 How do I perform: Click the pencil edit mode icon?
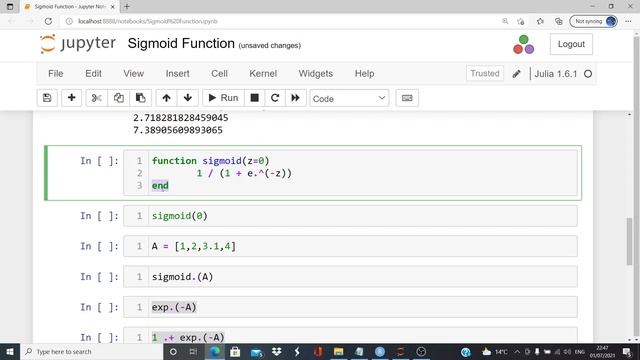[x=516, y=73]
